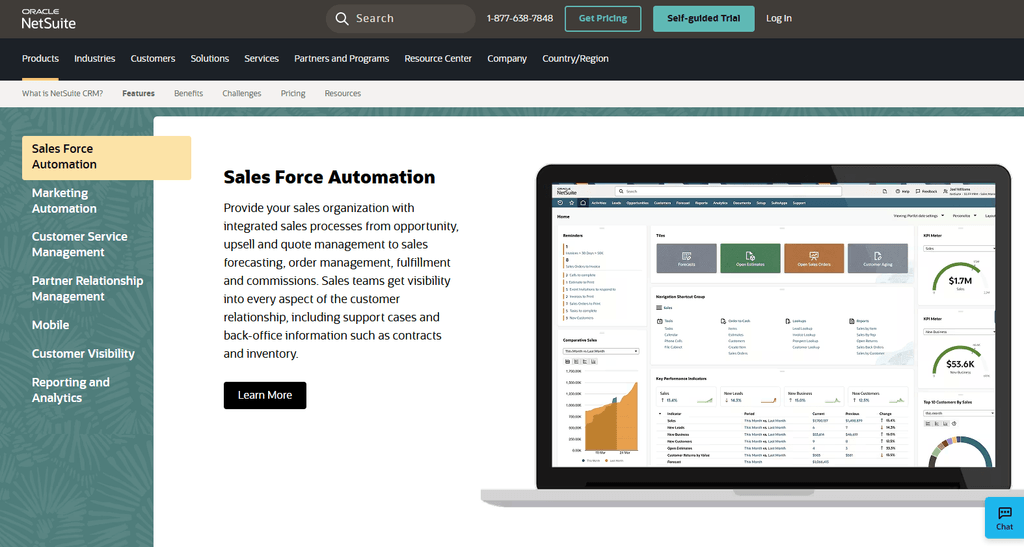Open the Top 10 Customers period dropdown
The image size is (1024, 547).
[959, 413]
